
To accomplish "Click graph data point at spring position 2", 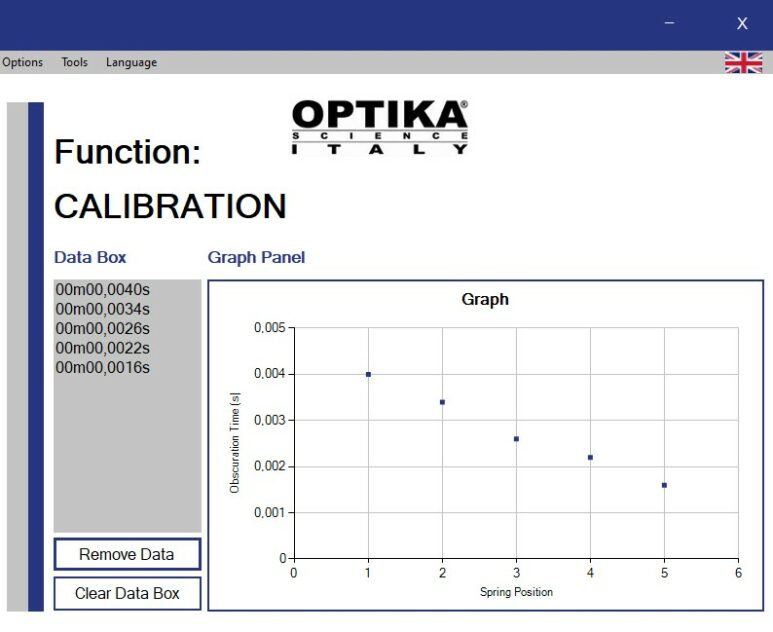I will [x=442, y=402].
